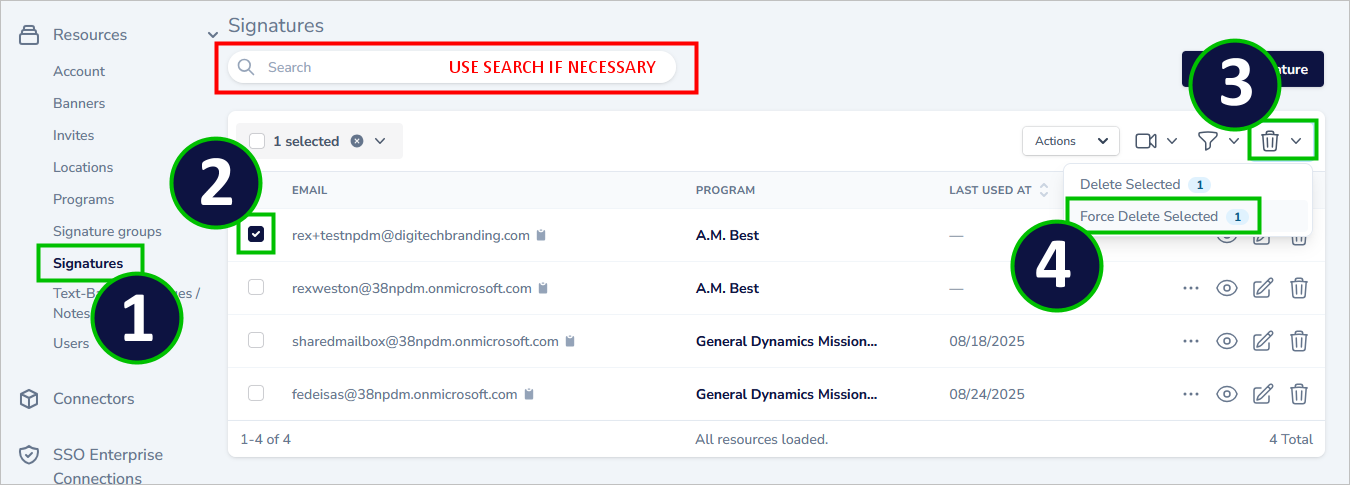The width and height of the screenshot is (1350, 485).
Task: Uncheck the rex+testnpdm@digitechbranding.com checkbox
Action: click(x=256, y=234)
